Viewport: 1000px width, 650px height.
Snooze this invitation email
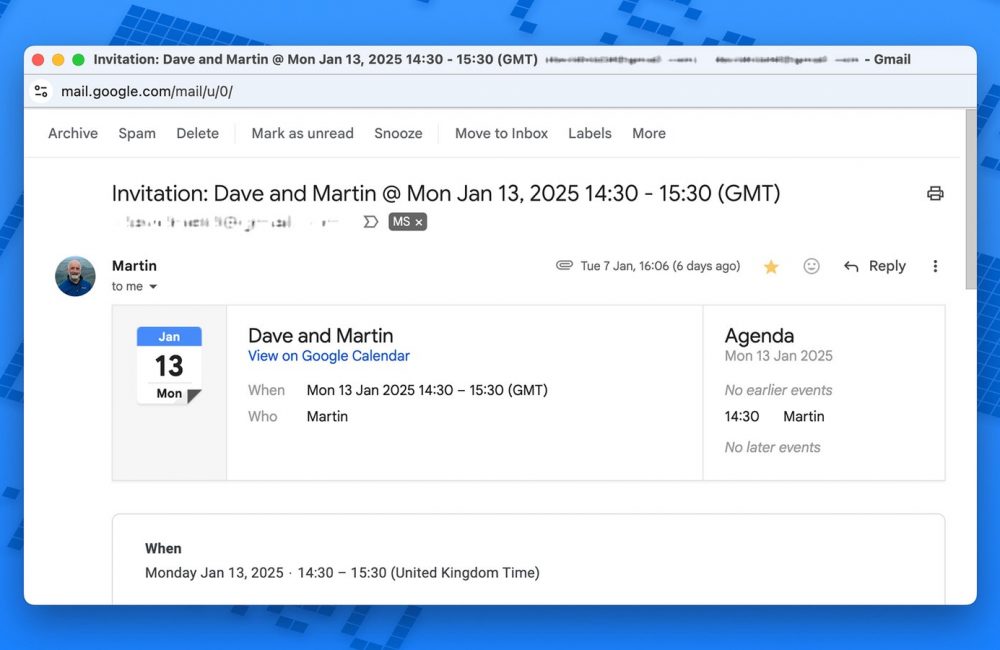click(398, 133)
